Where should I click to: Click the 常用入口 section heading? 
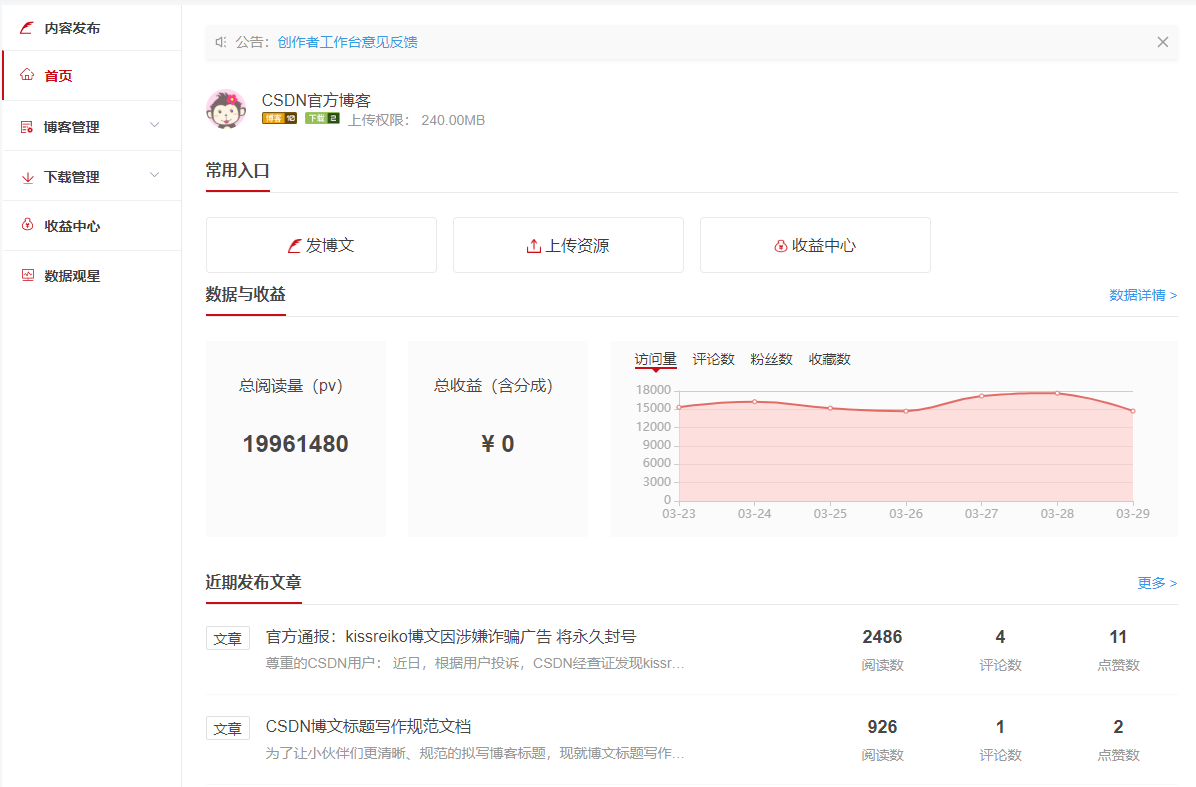pos(237,171)
